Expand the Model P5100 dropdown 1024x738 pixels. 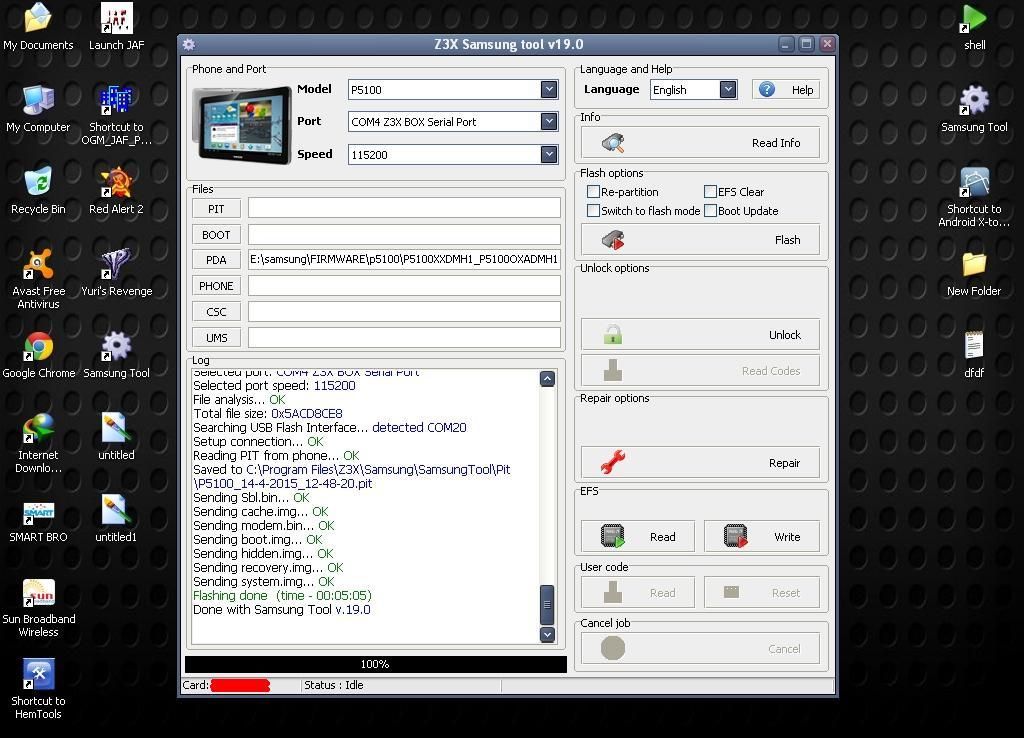tap(549, 90)
